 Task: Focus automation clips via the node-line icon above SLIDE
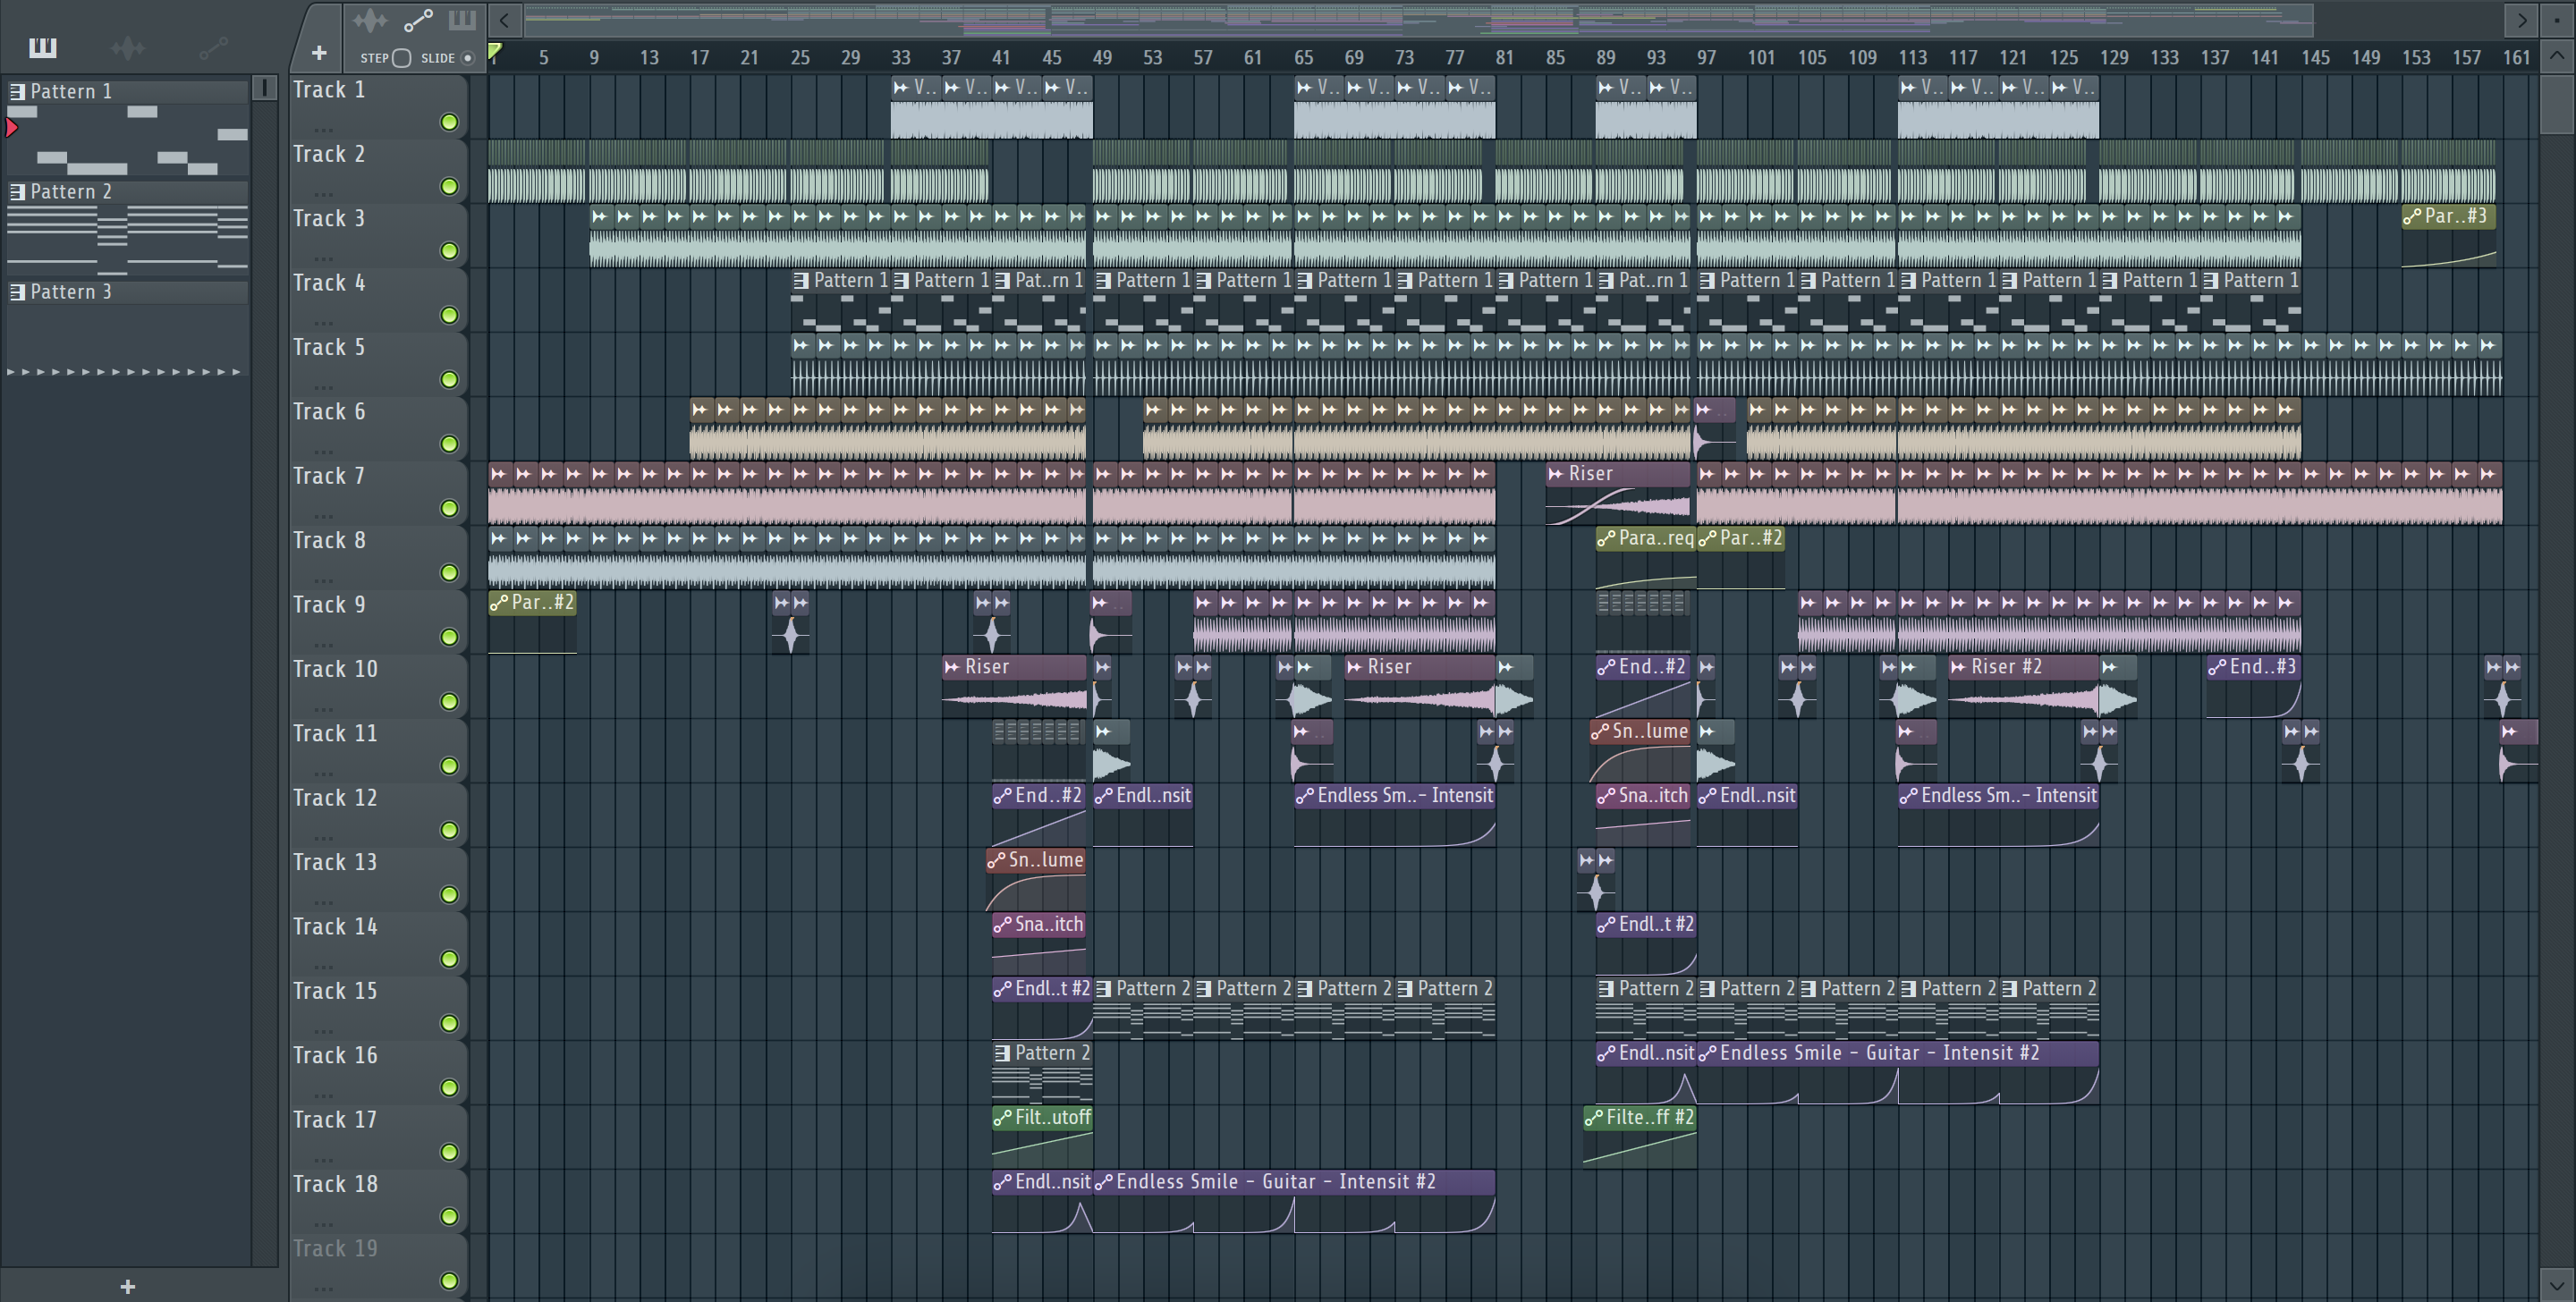click(x=418, y=20)
